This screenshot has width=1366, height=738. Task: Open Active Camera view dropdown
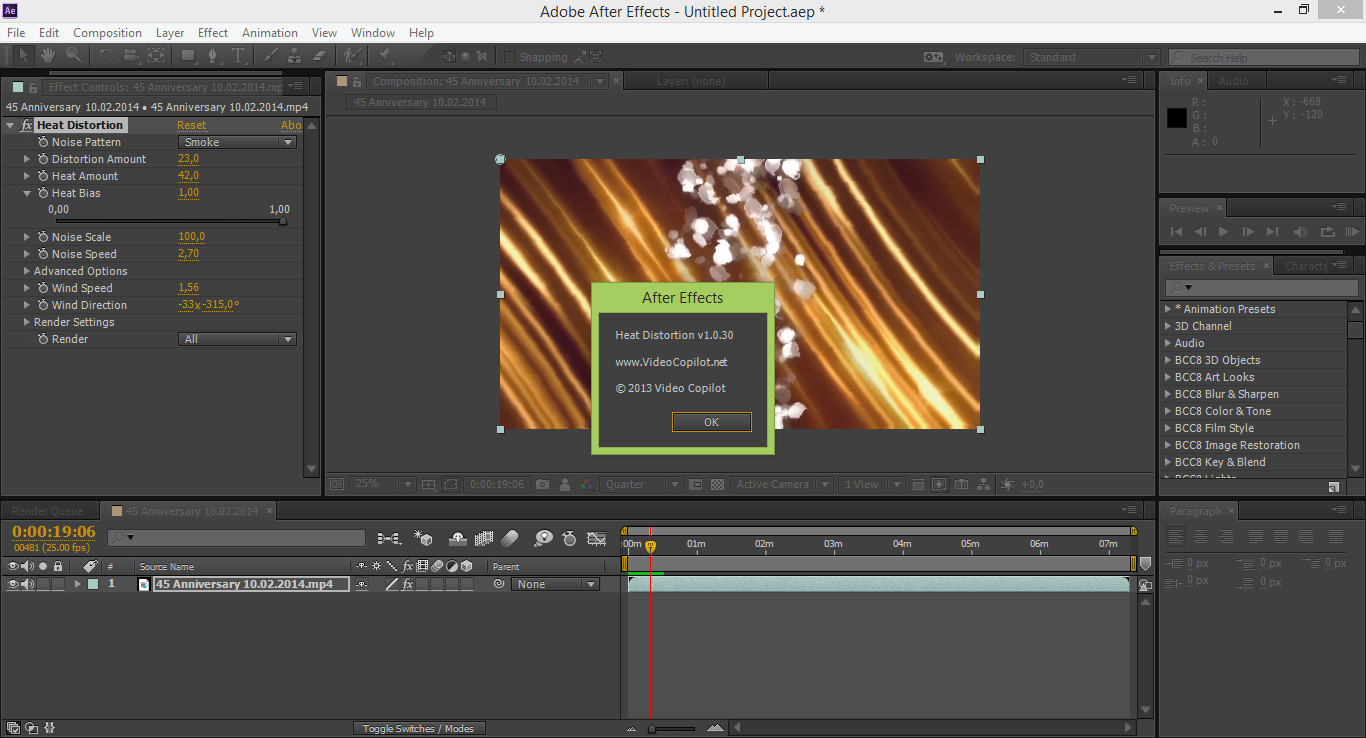(781, 484)
